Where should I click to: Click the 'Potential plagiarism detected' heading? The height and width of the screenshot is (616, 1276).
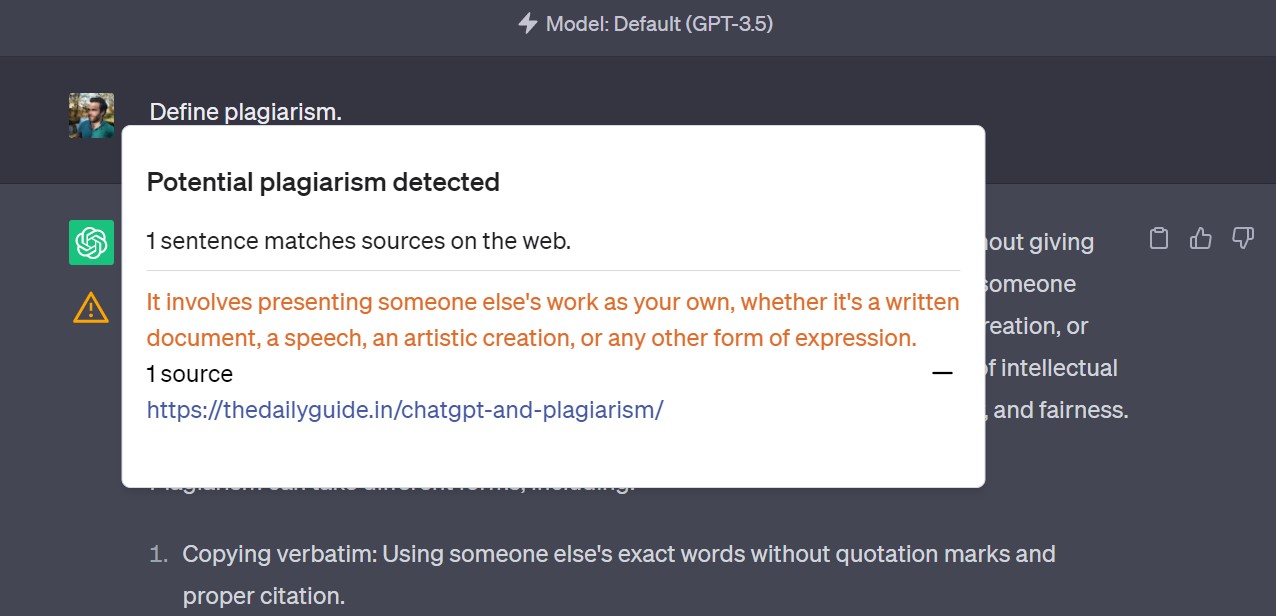pyautogui.click(x=323, y=182)
